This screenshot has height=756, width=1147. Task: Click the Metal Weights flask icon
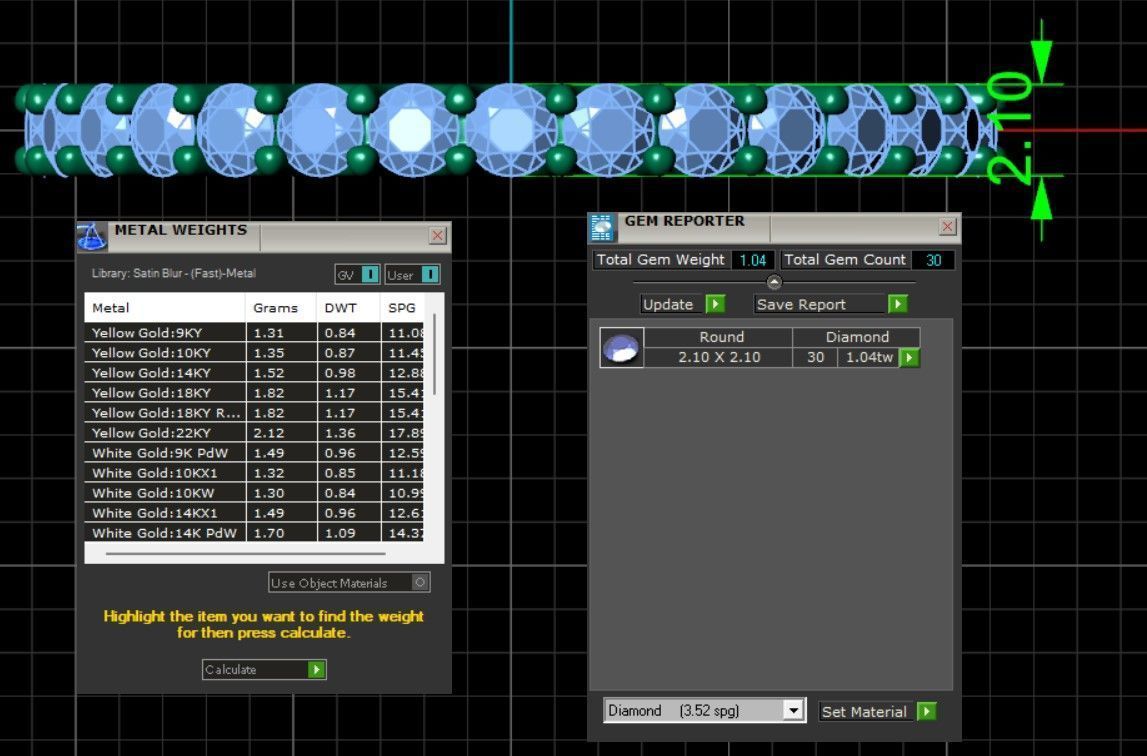(x=92, y=236)
